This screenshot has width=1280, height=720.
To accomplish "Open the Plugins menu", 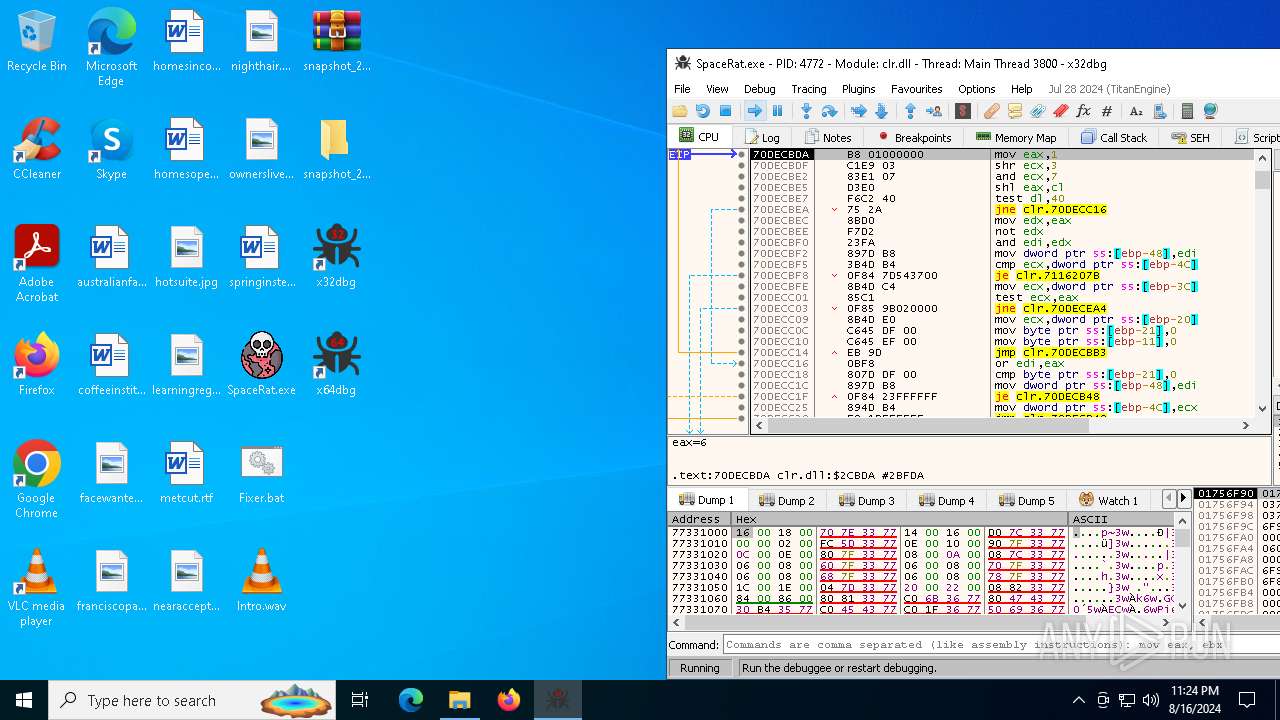I will (858, 89).
